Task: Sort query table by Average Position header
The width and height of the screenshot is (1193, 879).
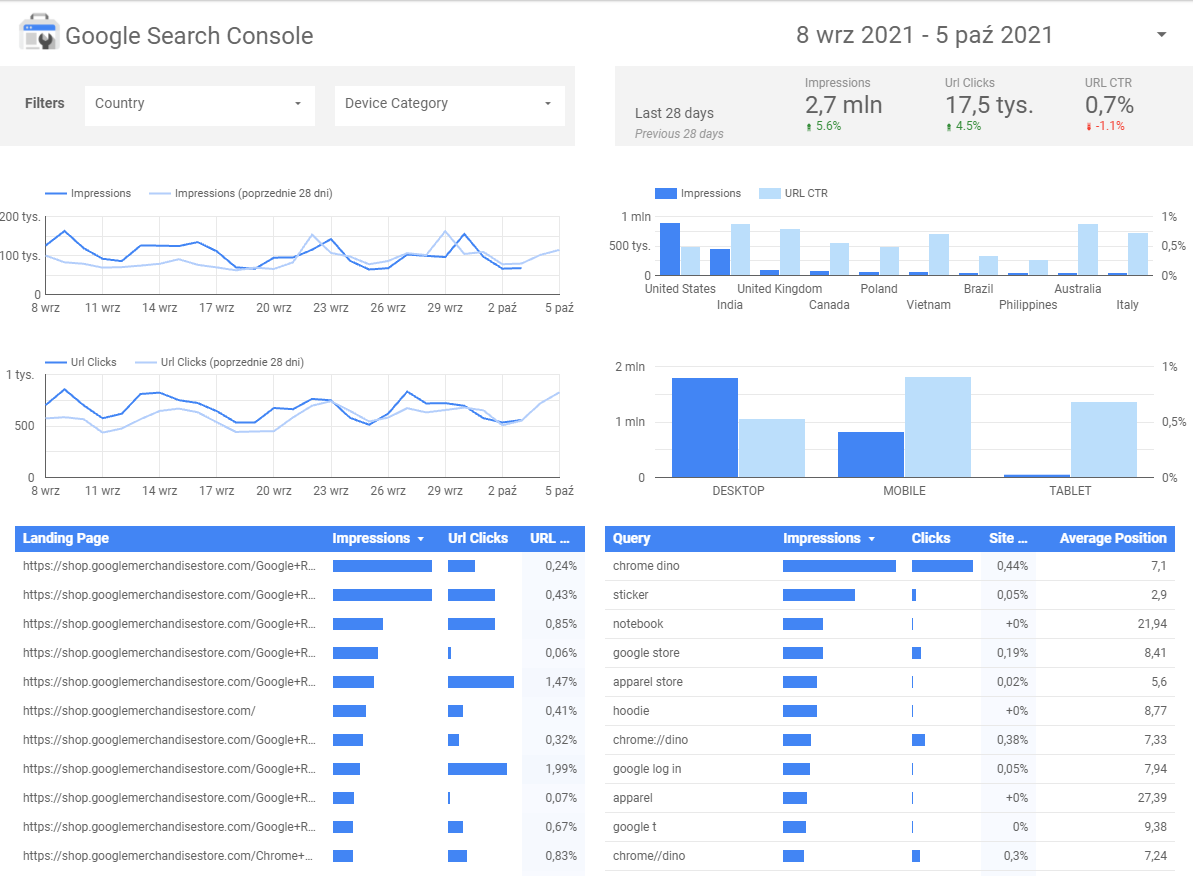Action: [1112, 538]
